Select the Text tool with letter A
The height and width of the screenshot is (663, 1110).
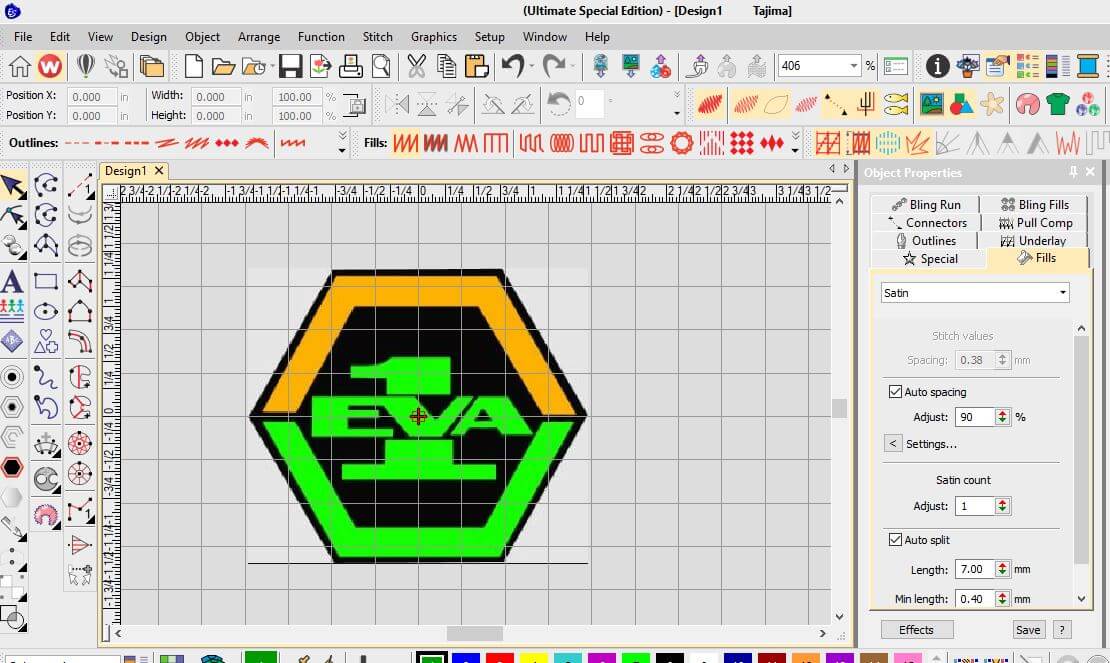(12, 282)
